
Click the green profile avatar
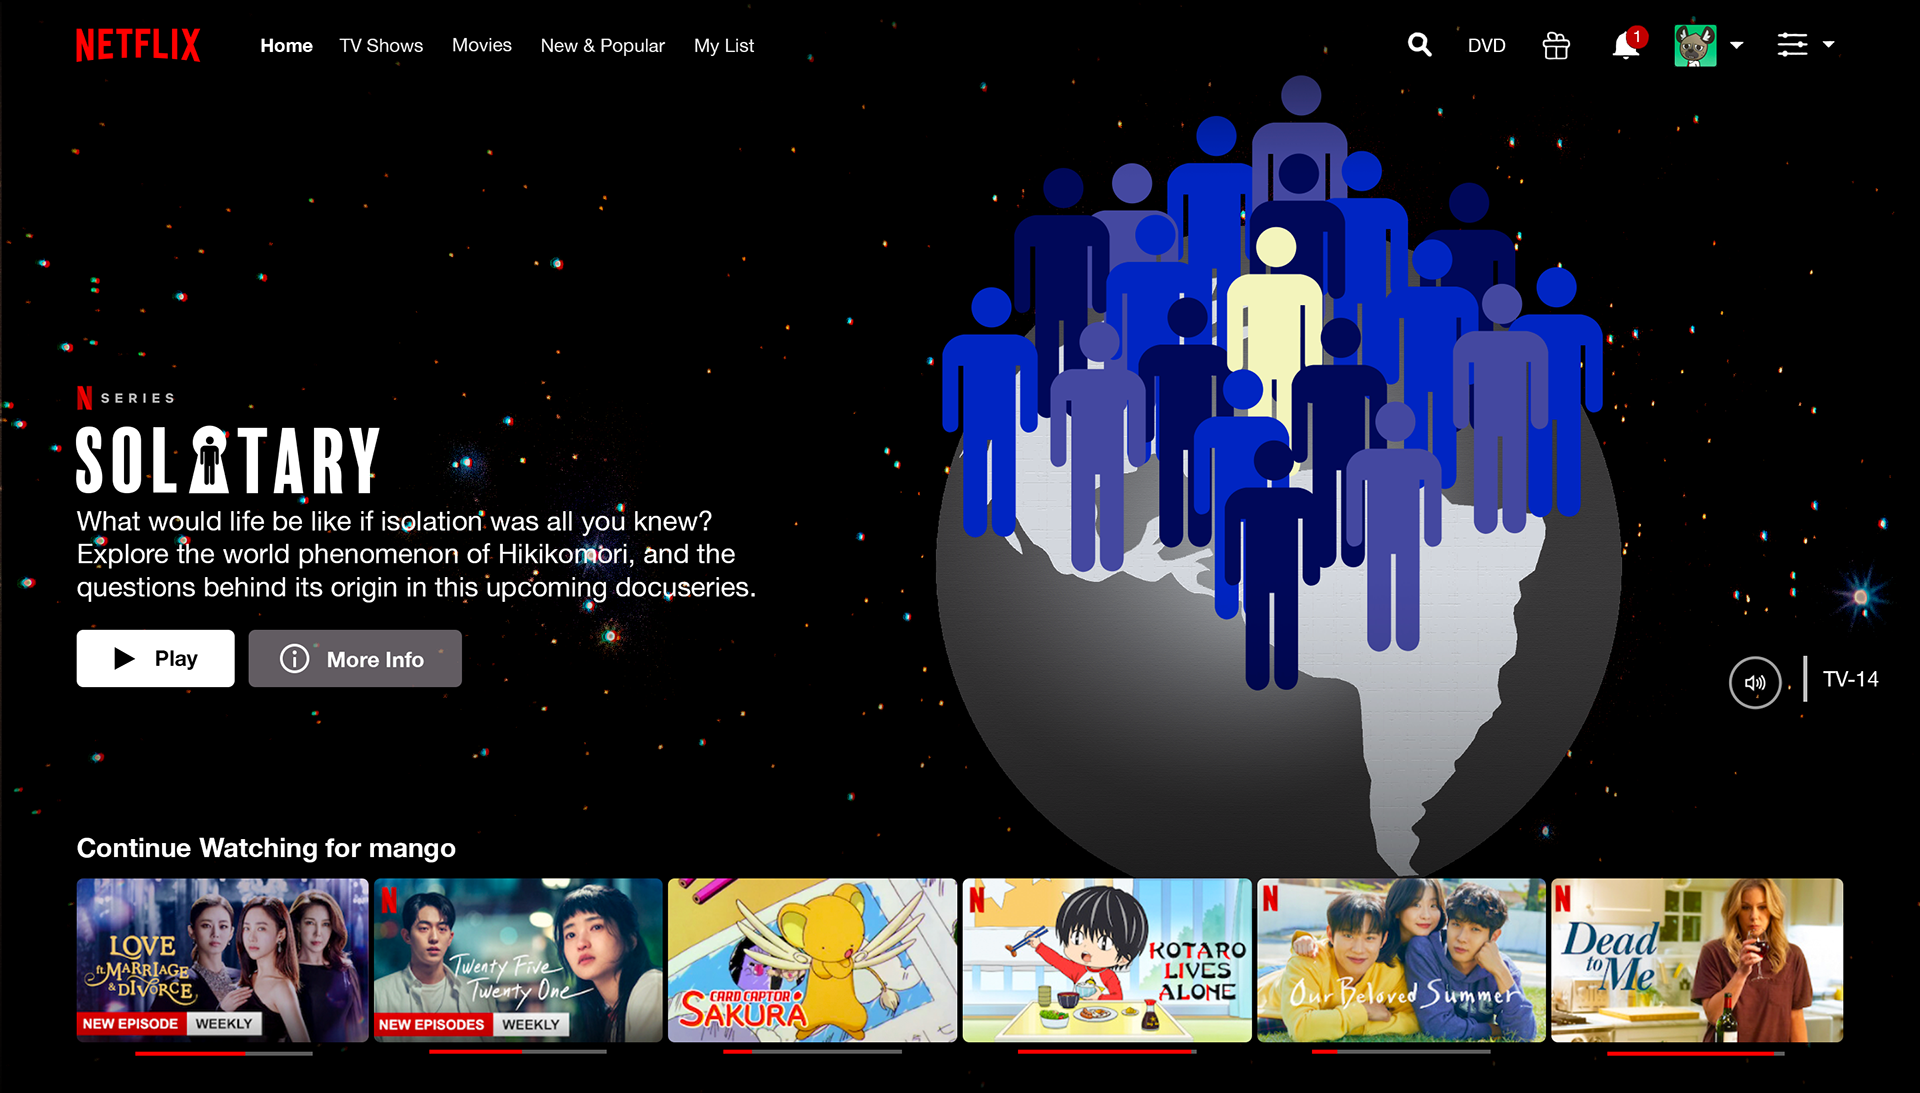tap(1695, 46)
